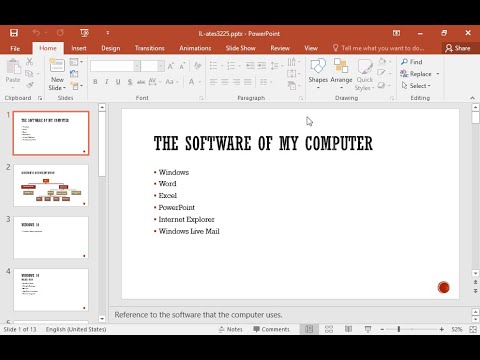480x360 pixels.
Task: Switch to the Slide Show tab
Action: 240,48
